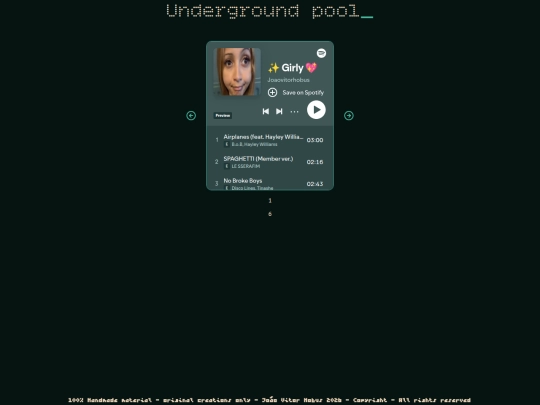Skip to previous track in player
This screenshot has width=540, height=405.
[266, 111]
